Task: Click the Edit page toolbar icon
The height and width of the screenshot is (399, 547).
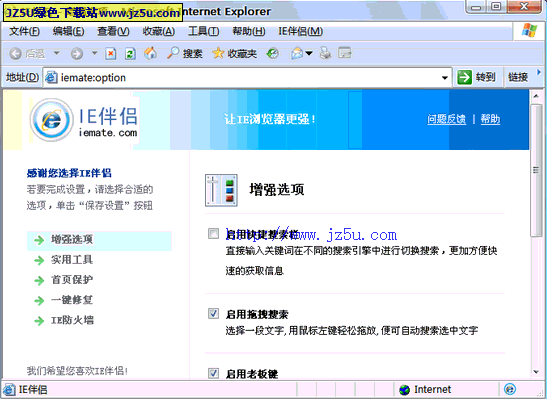Action: [345, 53]
